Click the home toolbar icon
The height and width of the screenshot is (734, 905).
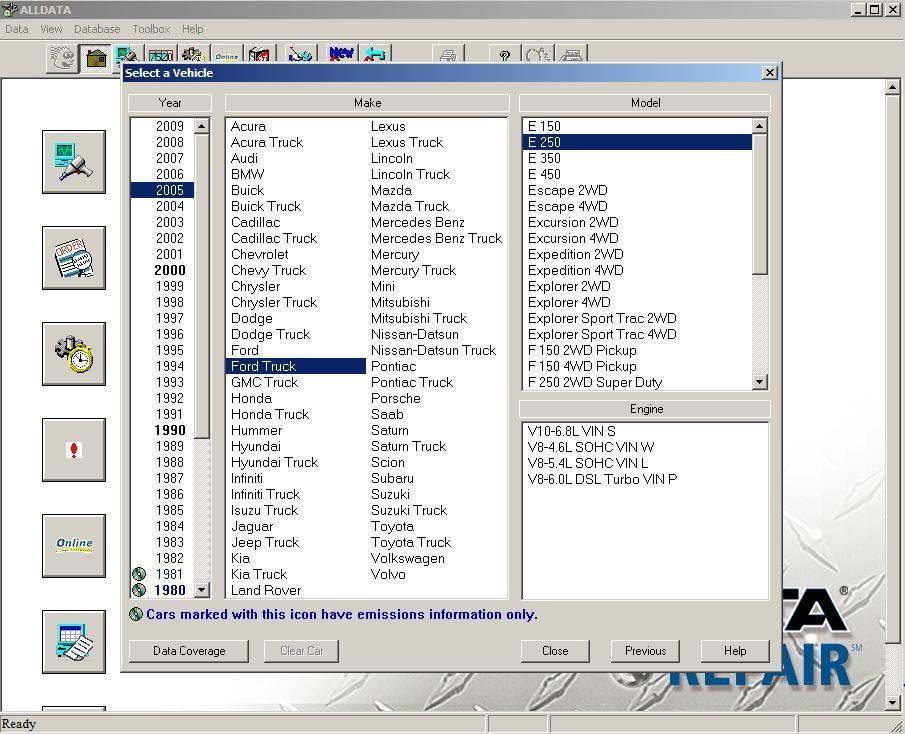tap(96, 58)
